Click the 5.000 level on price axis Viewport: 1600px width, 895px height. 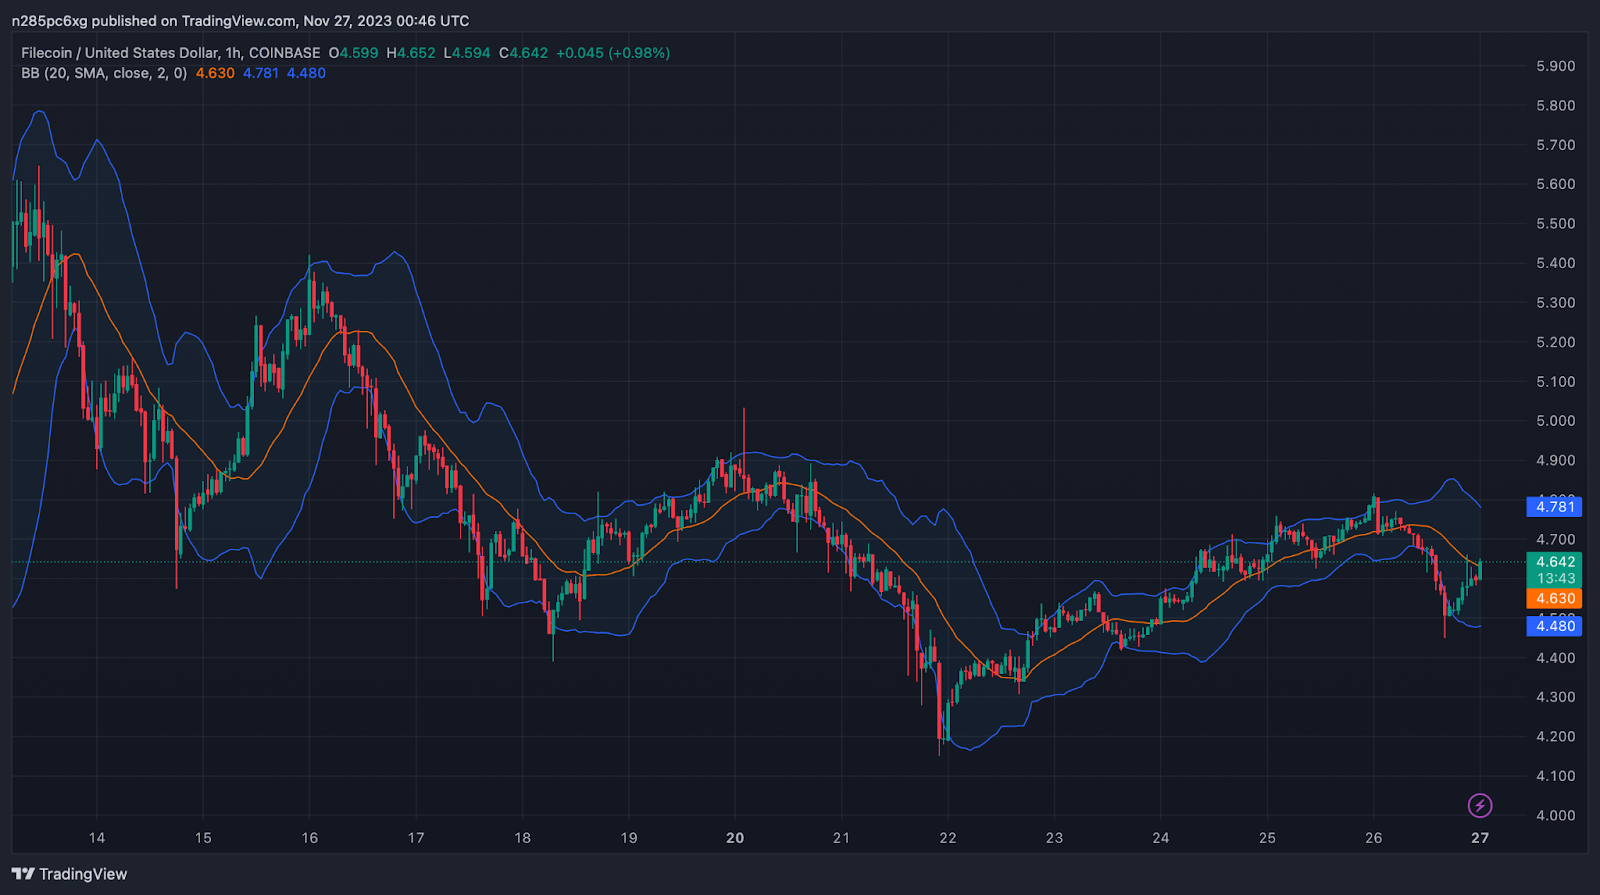click(x=1555, y=421)
